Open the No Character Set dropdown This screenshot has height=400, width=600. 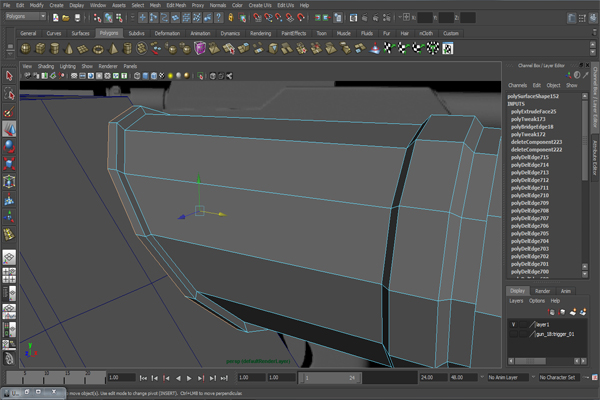[559, 377]
